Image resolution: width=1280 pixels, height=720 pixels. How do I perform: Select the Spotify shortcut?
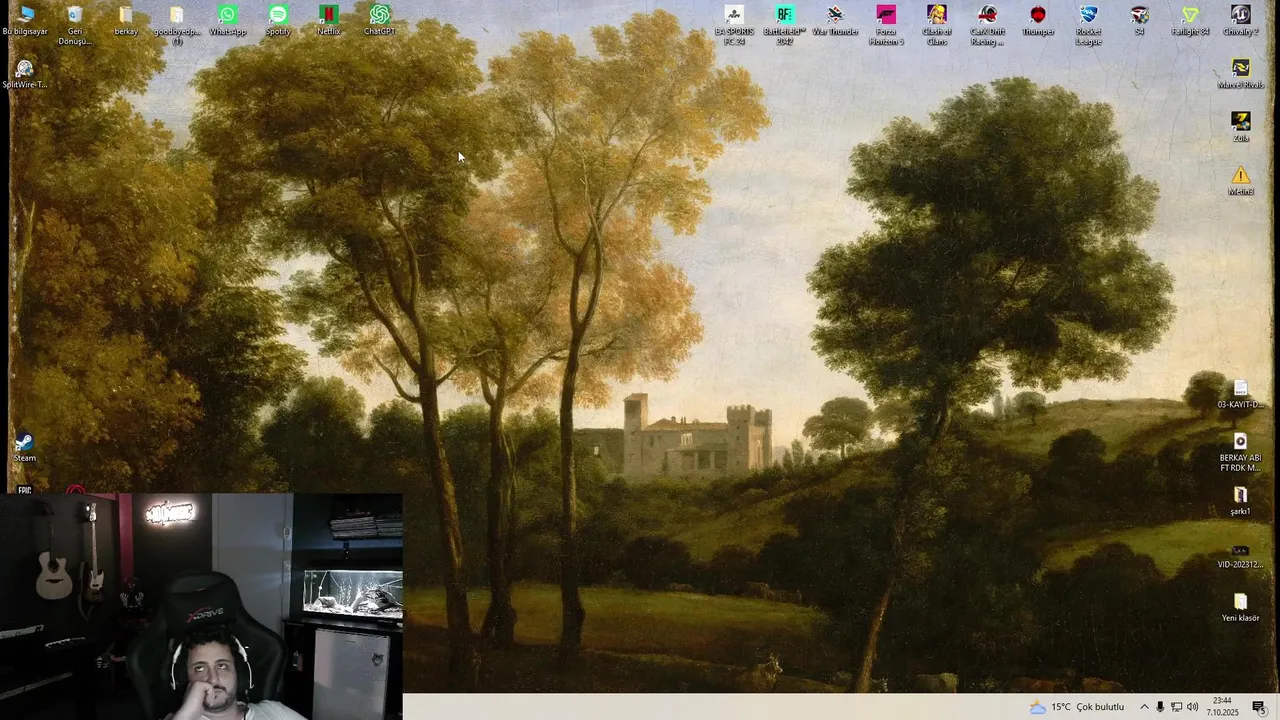pyautogui.click(x=278, y=21)
